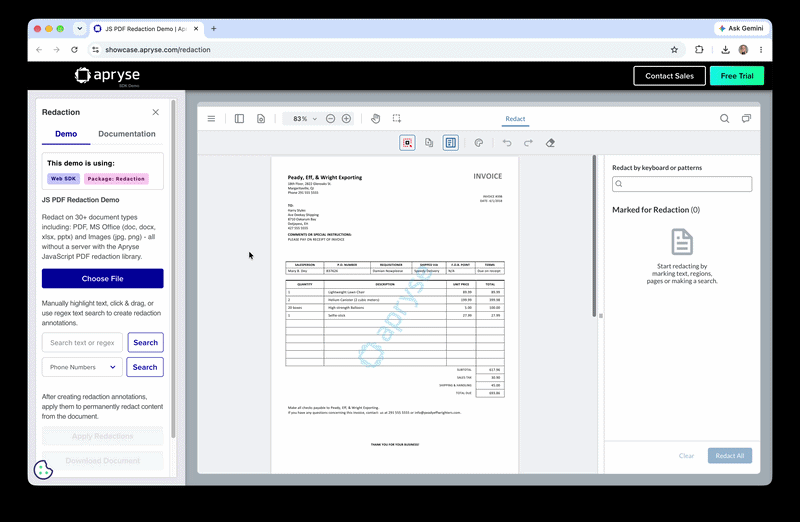Click the Apryse logo
Image resolution: width=800 pixels, height=522 pixels.
107,76
